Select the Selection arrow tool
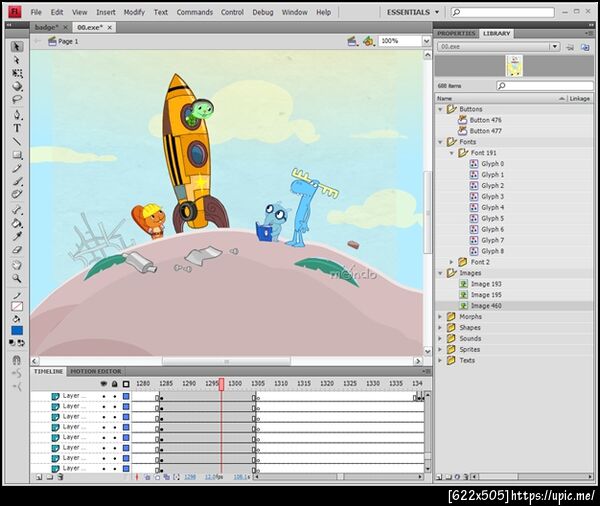 [16, 47]
